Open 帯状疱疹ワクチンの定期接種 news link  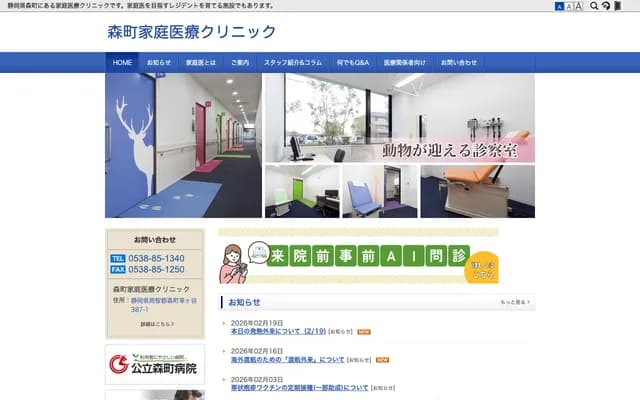[300, 388]
